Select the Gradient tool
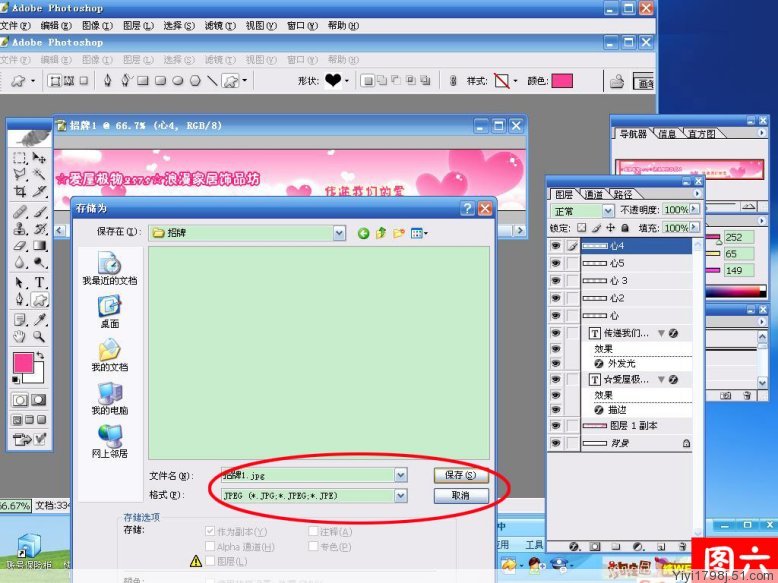The image size is (778, 583). [39, 246]
